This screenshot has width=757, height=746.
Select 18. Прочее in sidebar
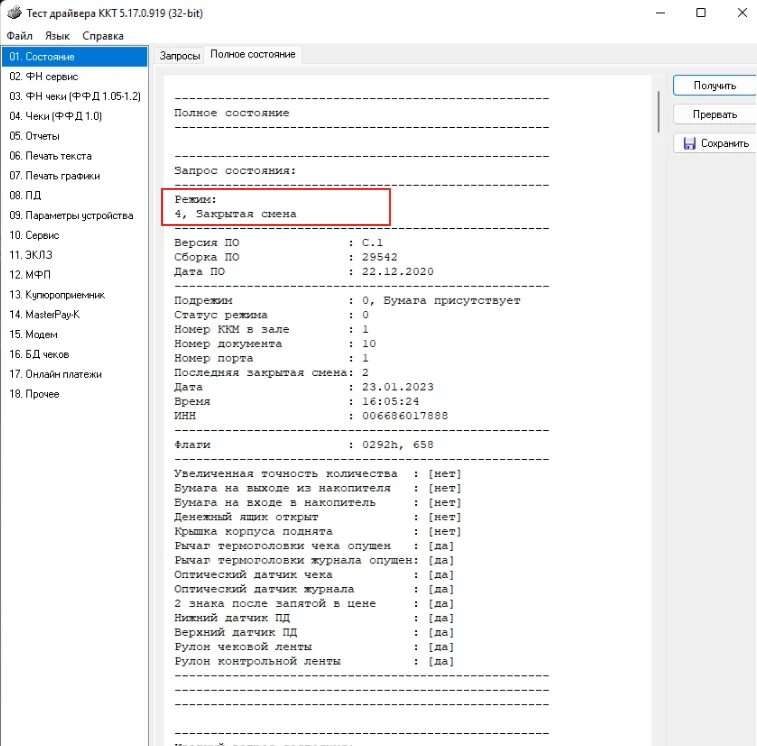click(x=75, y=394)
